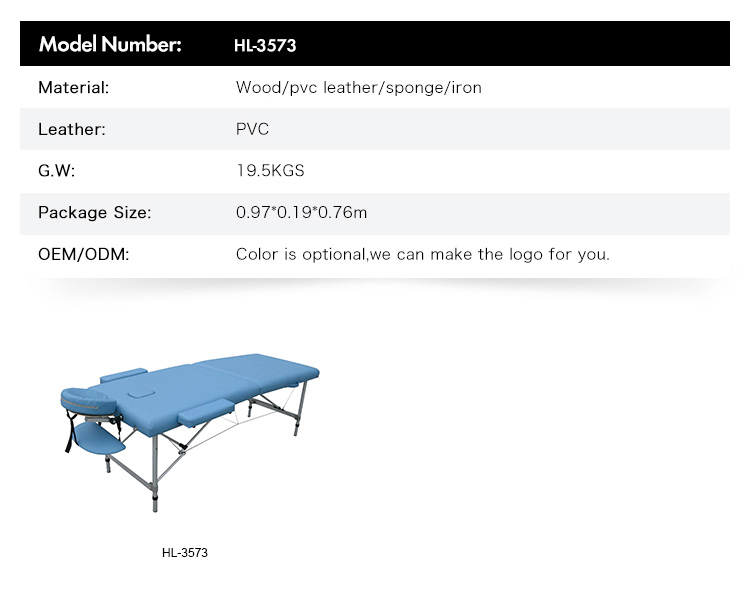Image resolution: width=750 pixels, height=612 pixels.
Task: Select the 0.97*0.19*0.76m package dimensions
Action: coord(301,212)
